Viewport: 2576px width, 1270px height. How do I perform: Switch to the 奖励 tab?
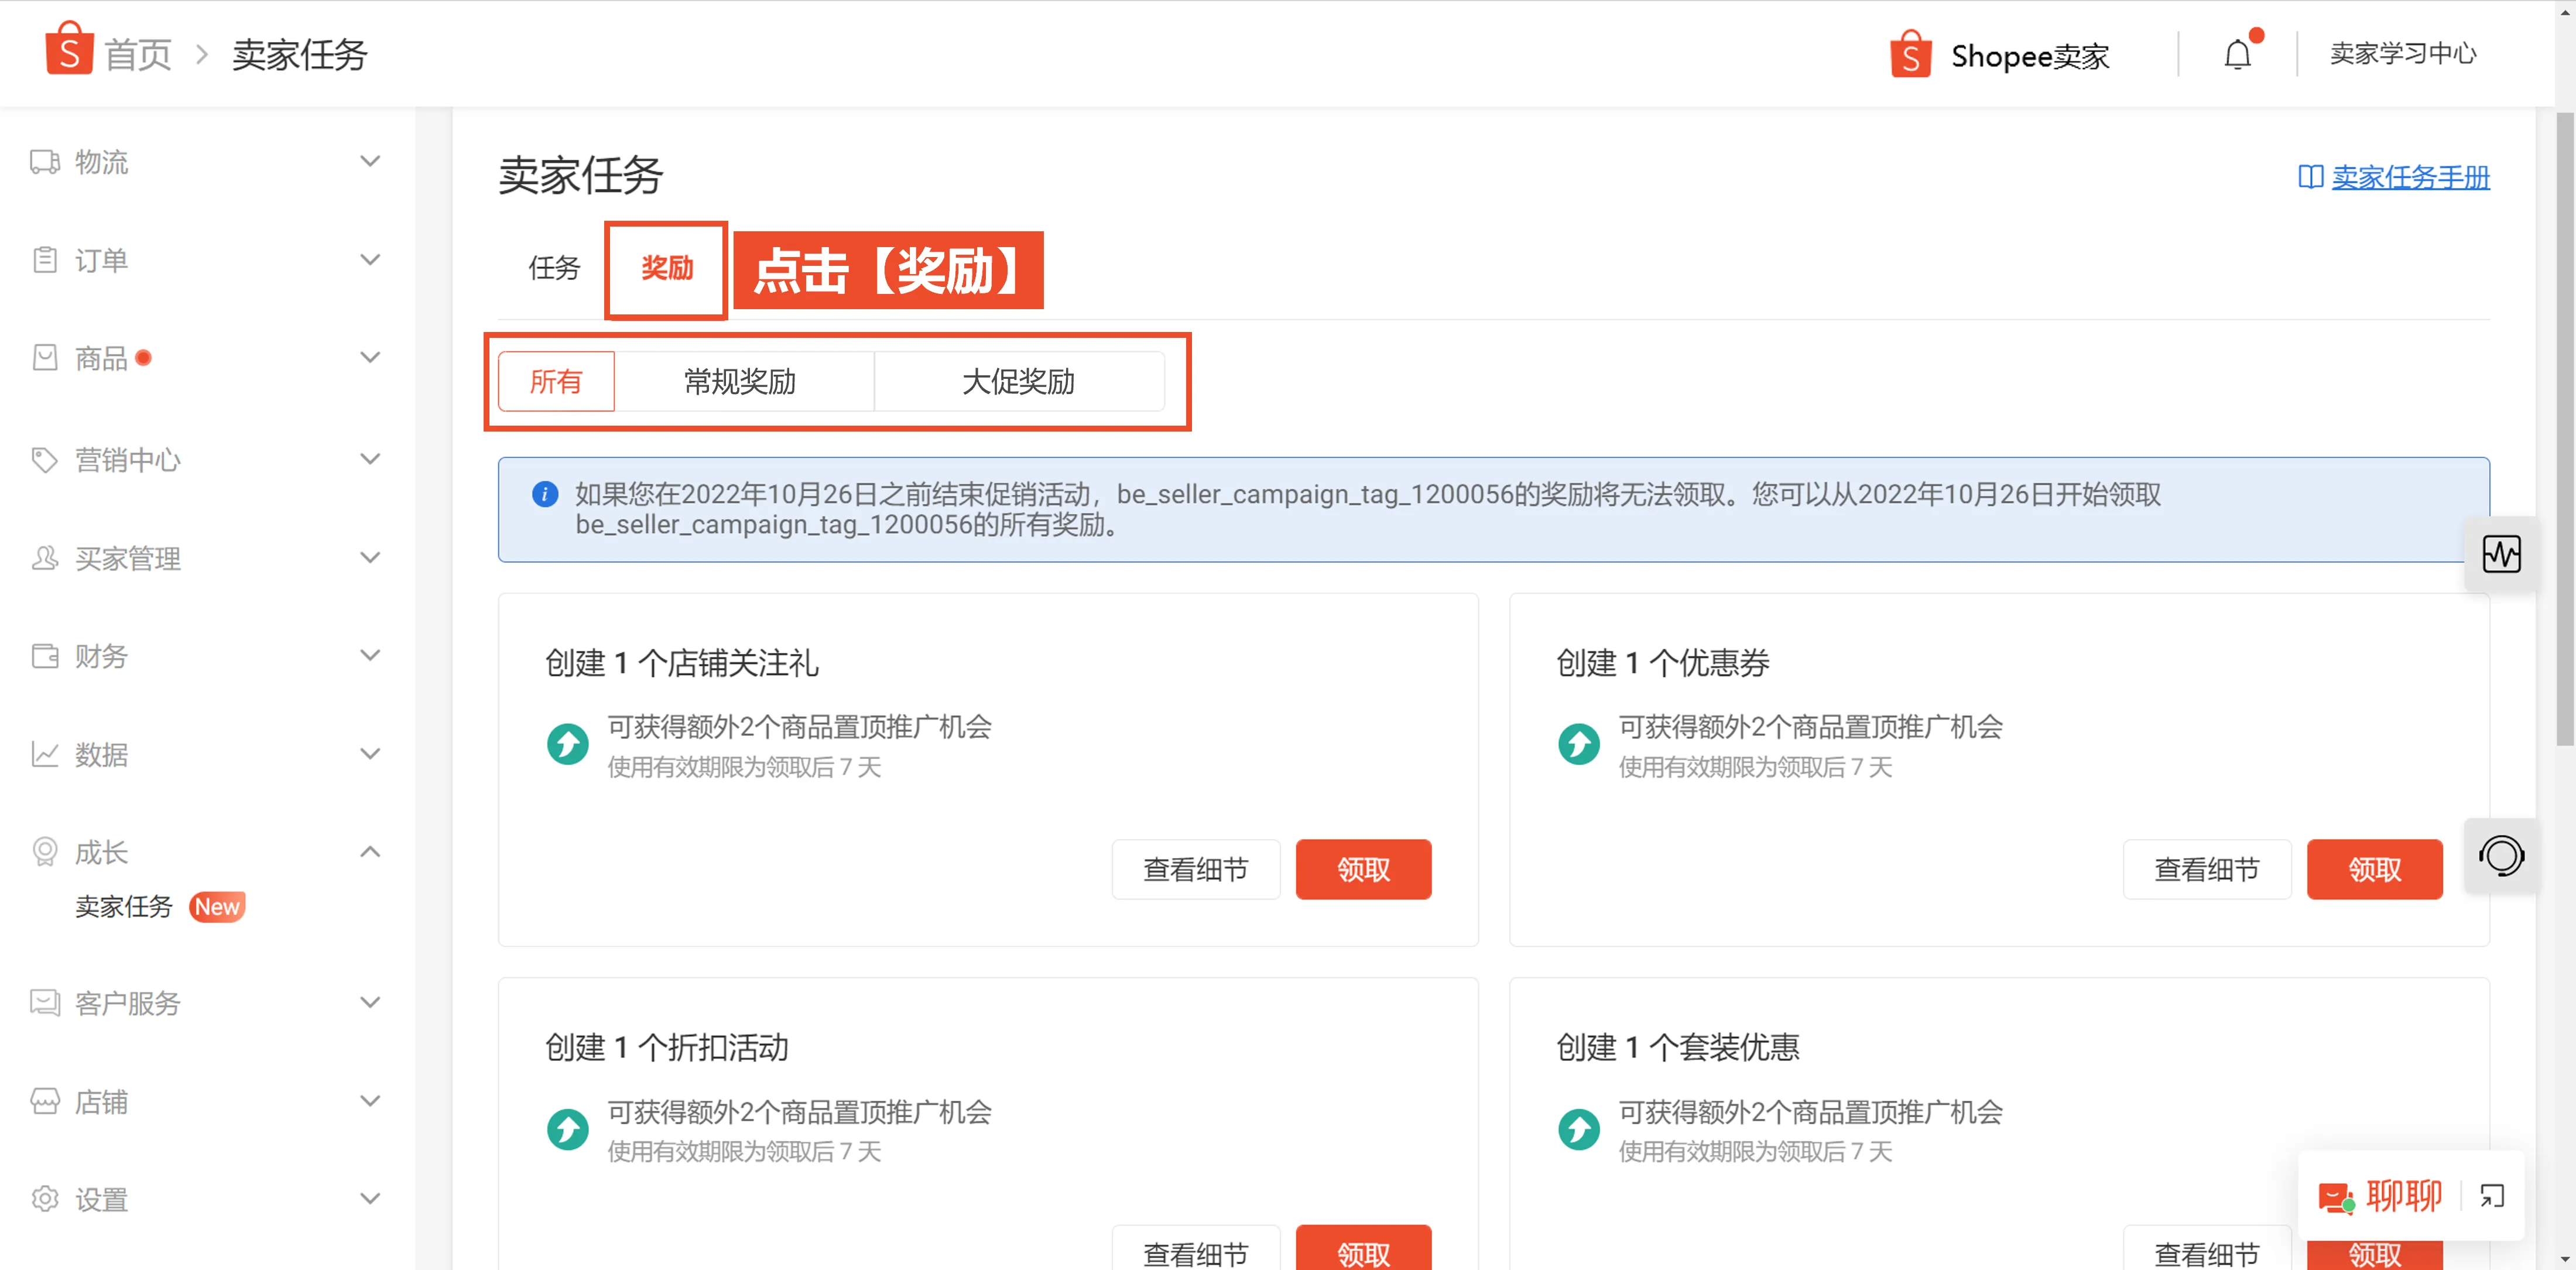(x=665, y=268)
